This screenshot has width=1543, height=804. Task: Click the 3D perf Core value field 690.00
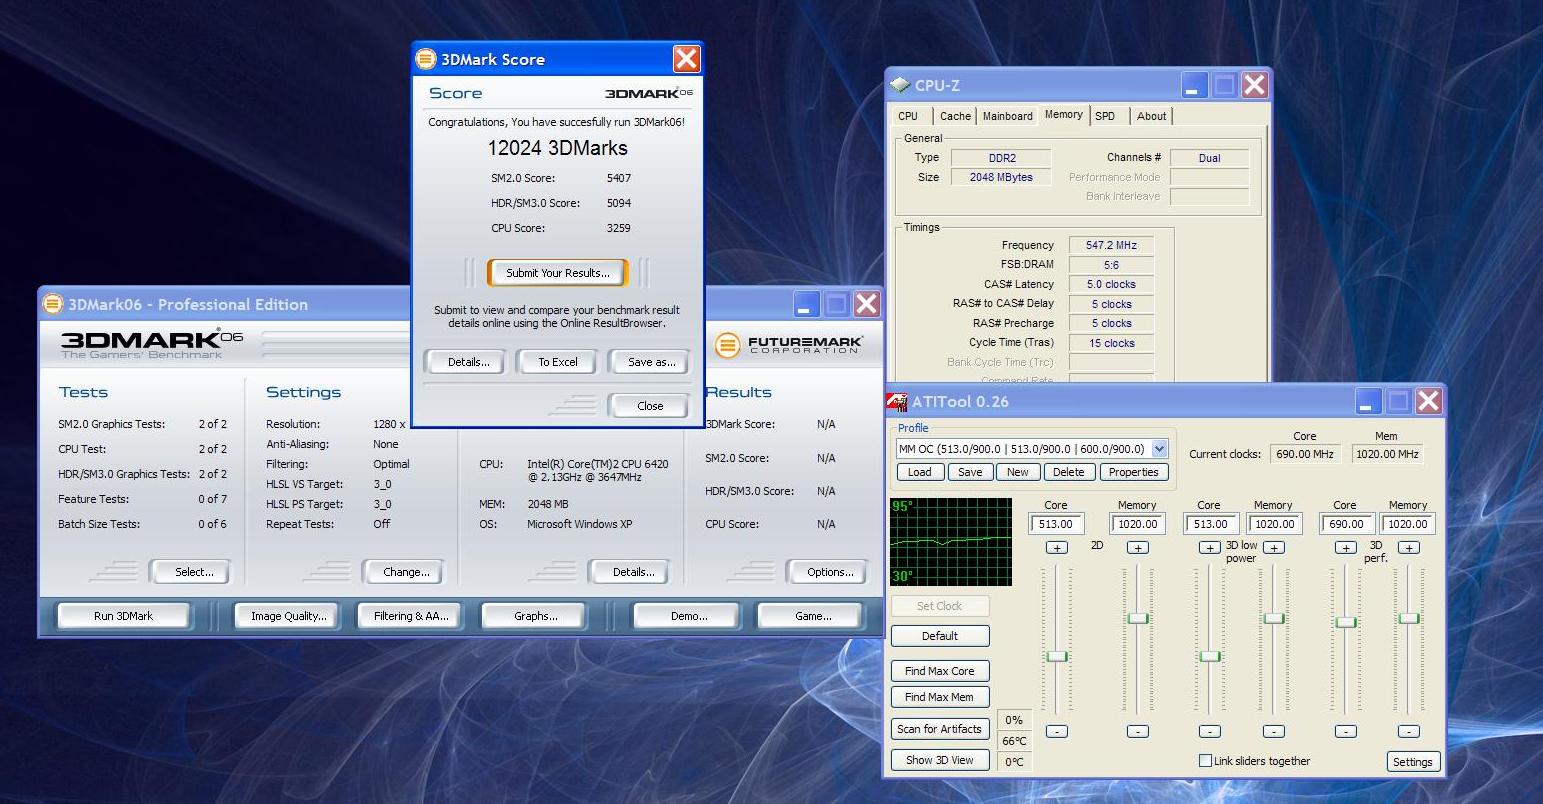pos(1346,524)
